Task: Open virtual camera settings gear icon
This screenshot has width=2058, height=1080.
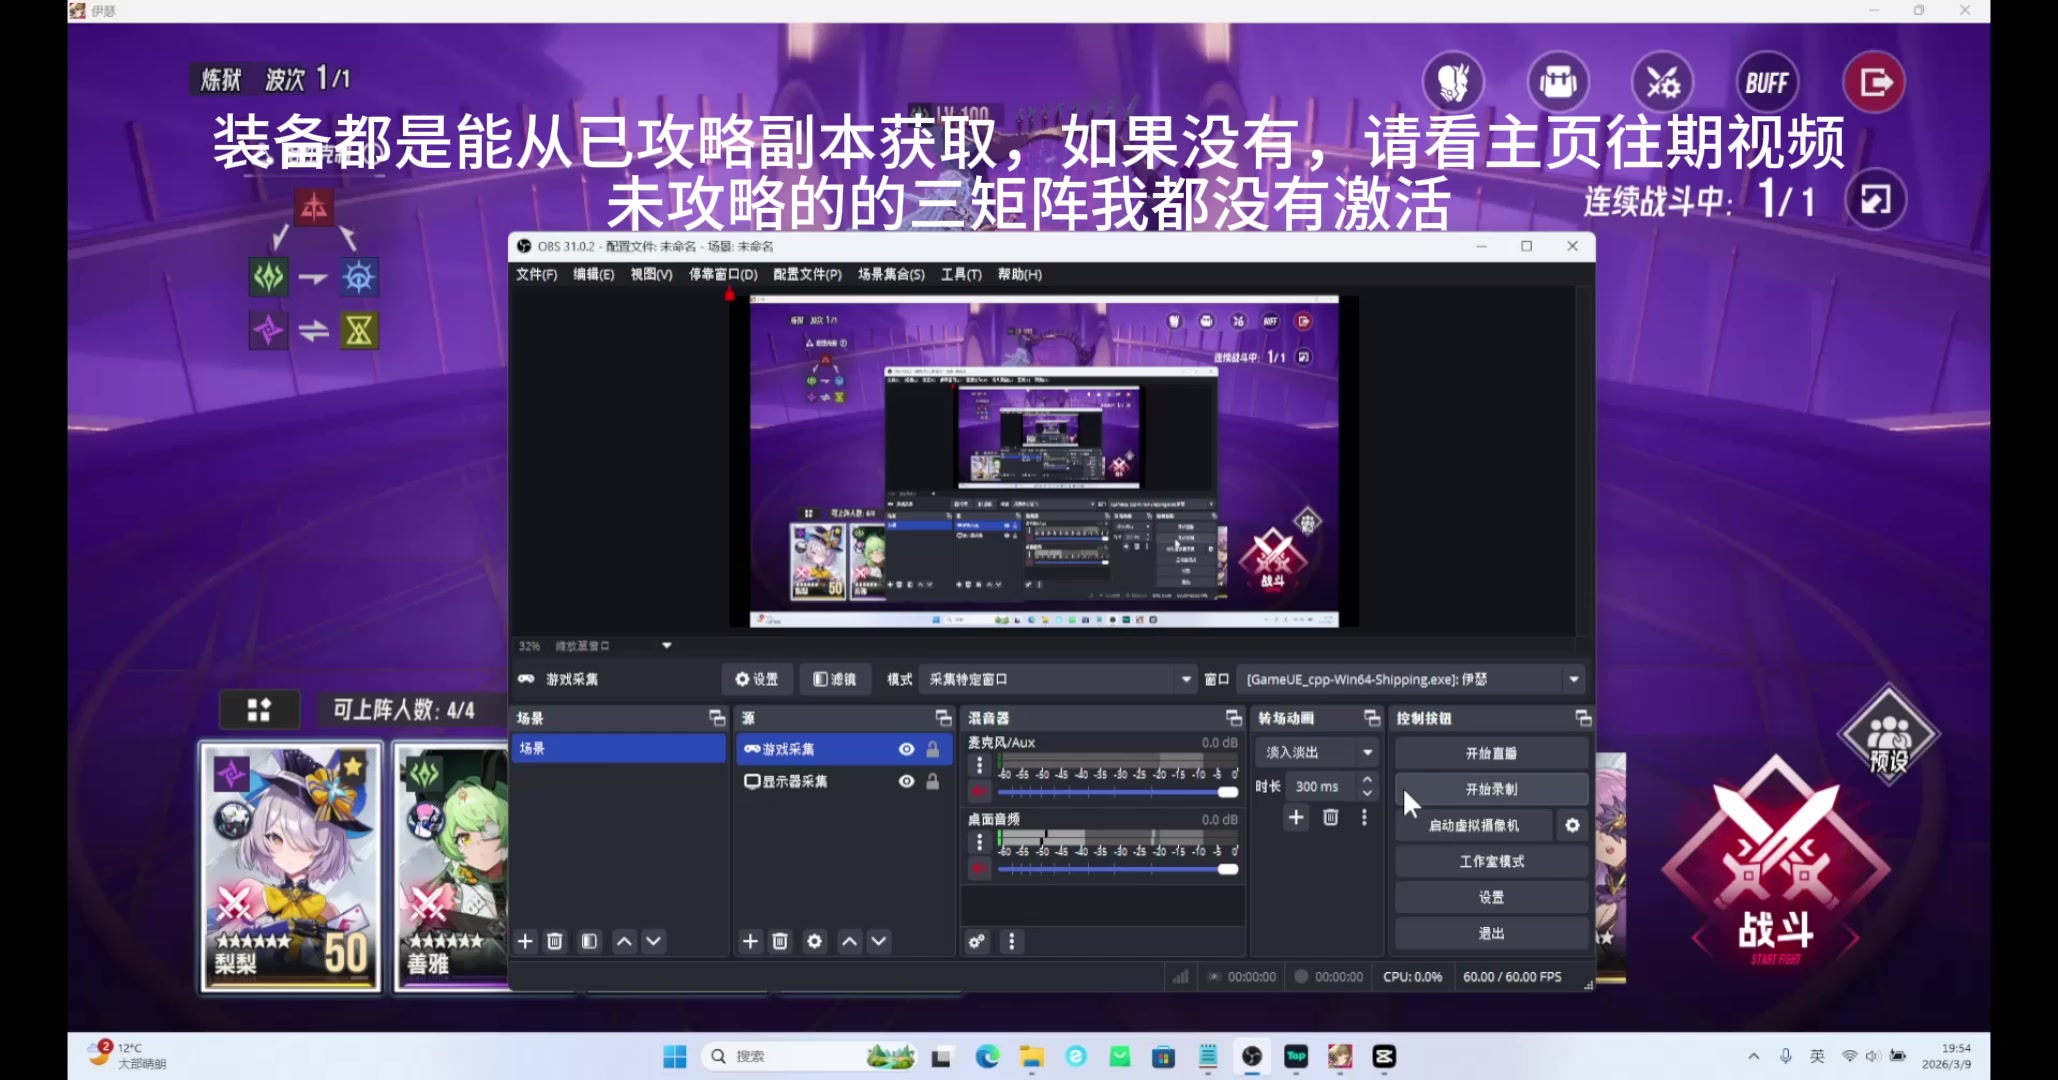Action: [x=1572, y=825]
